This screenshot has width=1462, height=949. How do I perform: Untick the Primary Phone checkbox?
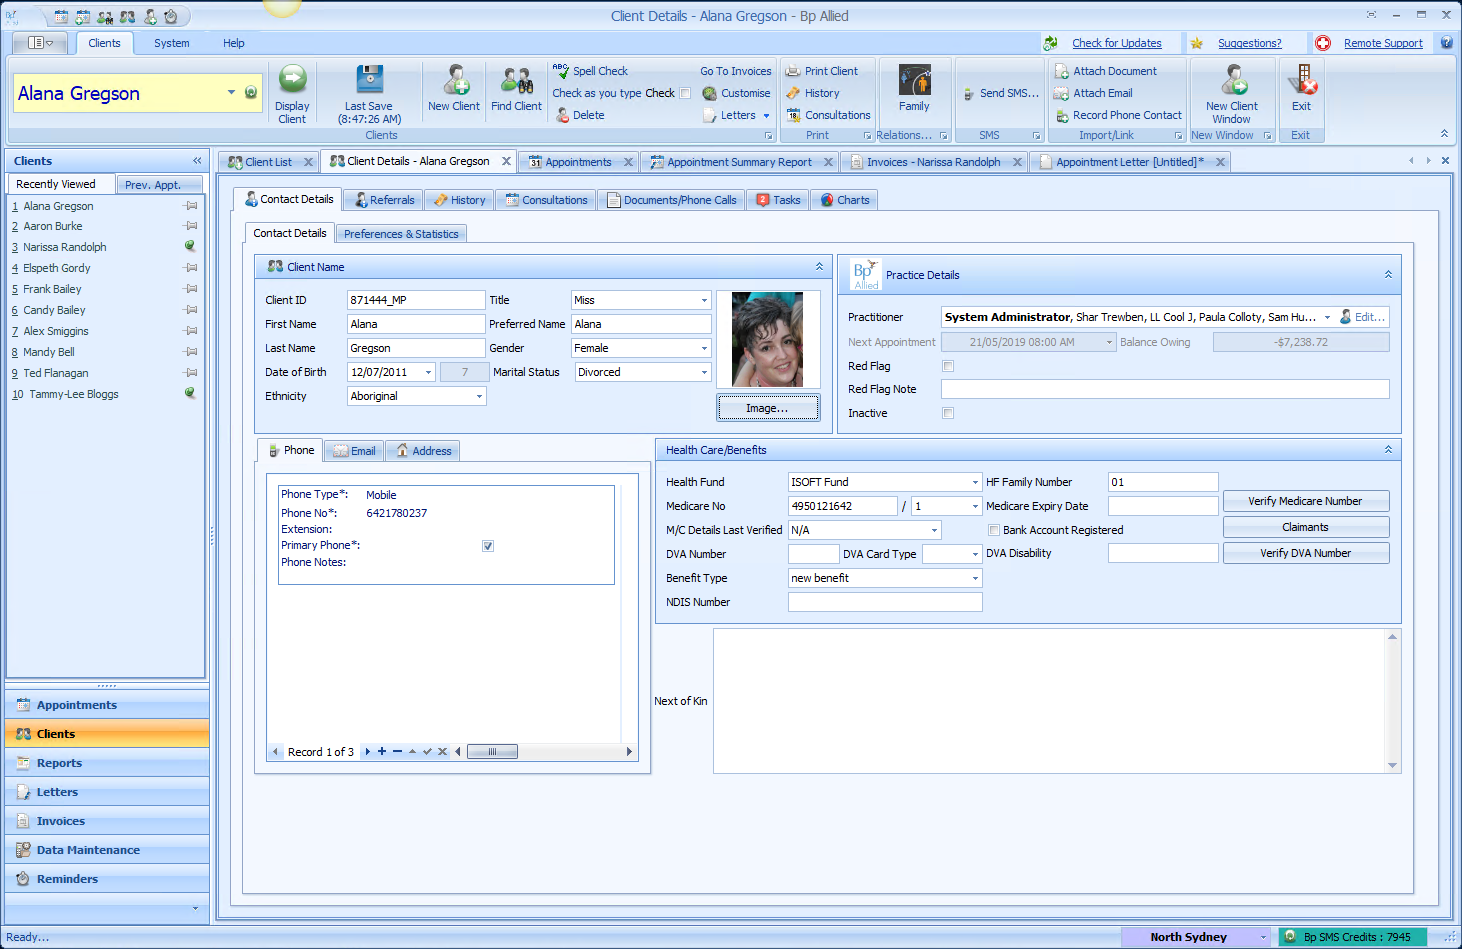click(x=488, y=546)
